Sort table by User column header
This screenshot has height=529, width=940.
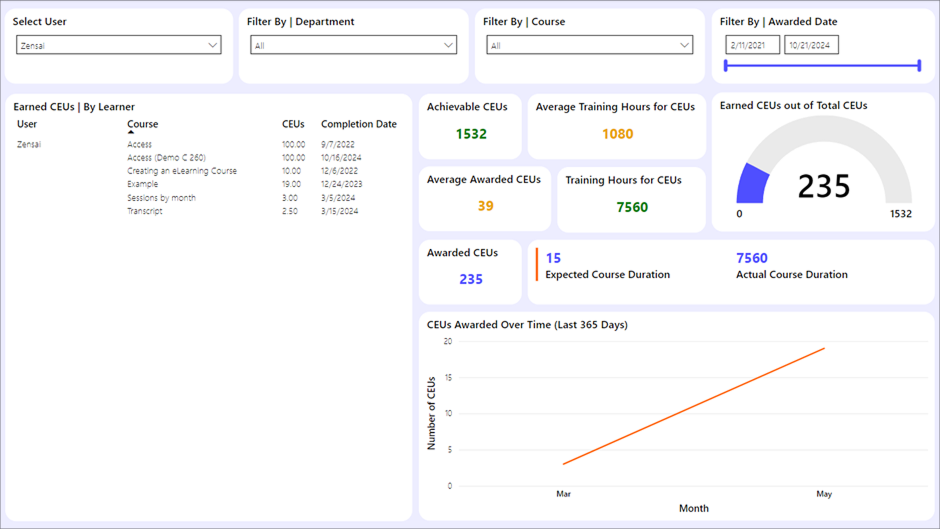[x=27, y=124]
